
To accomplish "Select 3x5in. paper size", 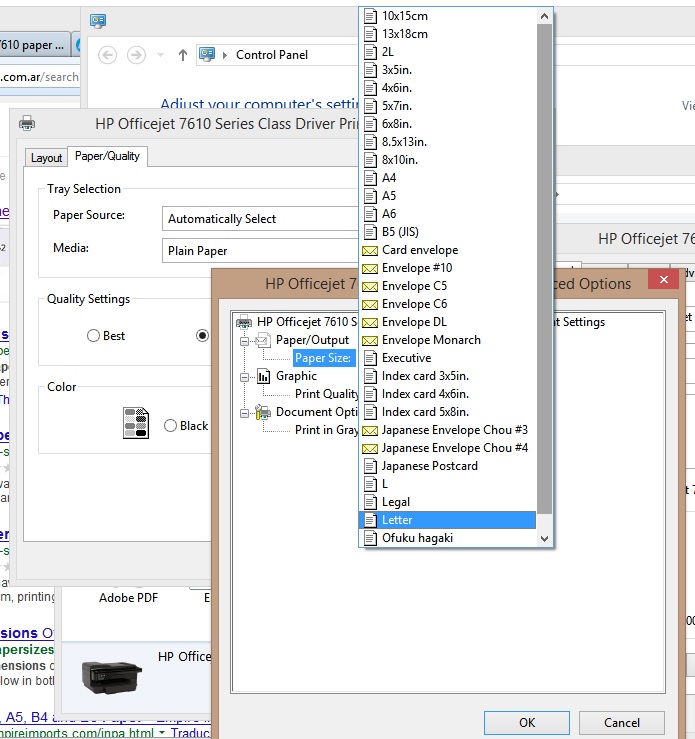I will pyautogui.click(x=448, y=70).
